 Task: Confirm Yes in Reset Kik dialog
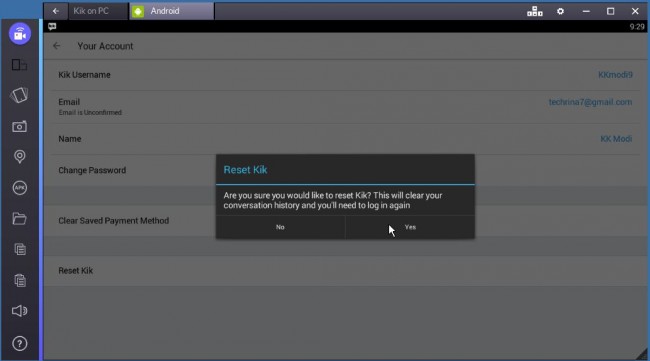click(410, 227)
